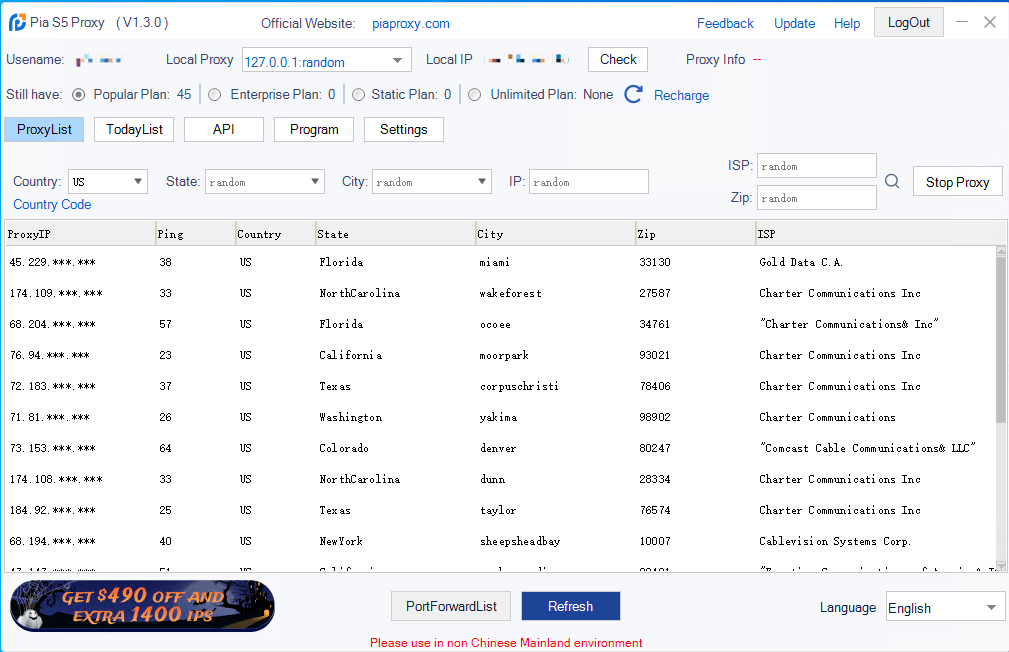
Task: Open the Halloween $490 off promo banner
Action: pyautogui.click(x=142, y=605)
